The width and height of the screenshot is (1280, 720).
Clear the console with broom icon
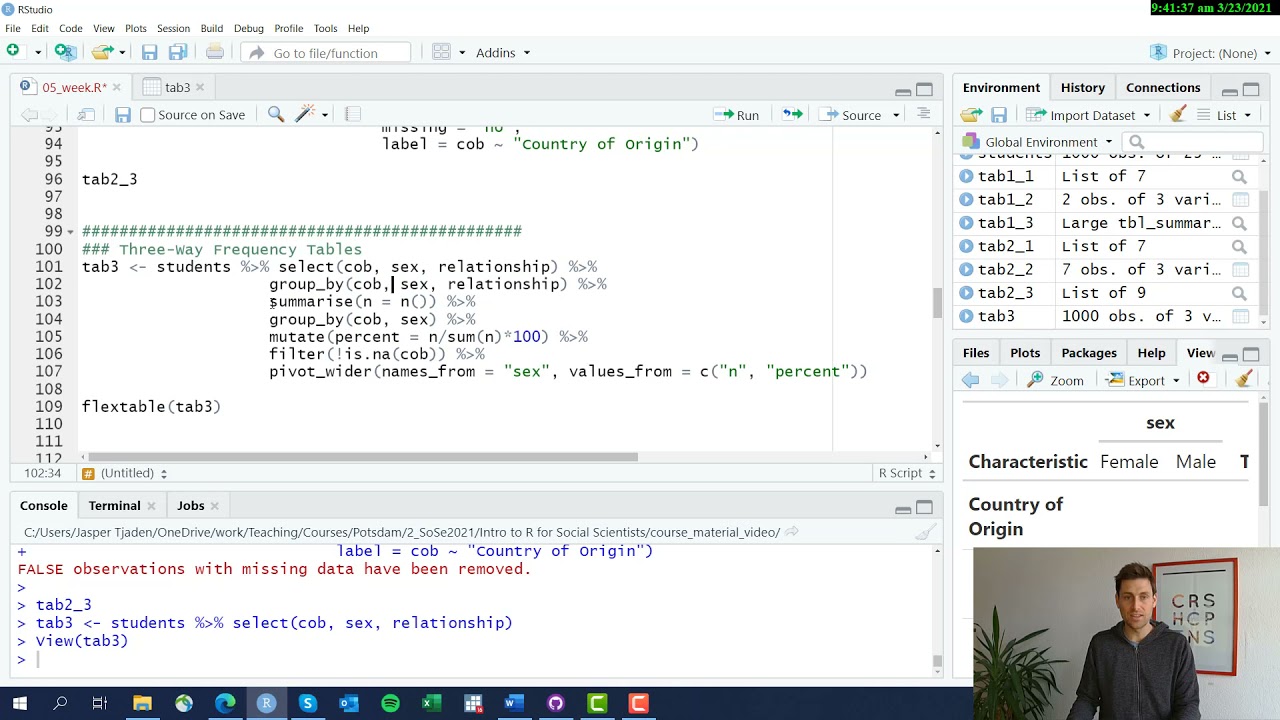926,532
